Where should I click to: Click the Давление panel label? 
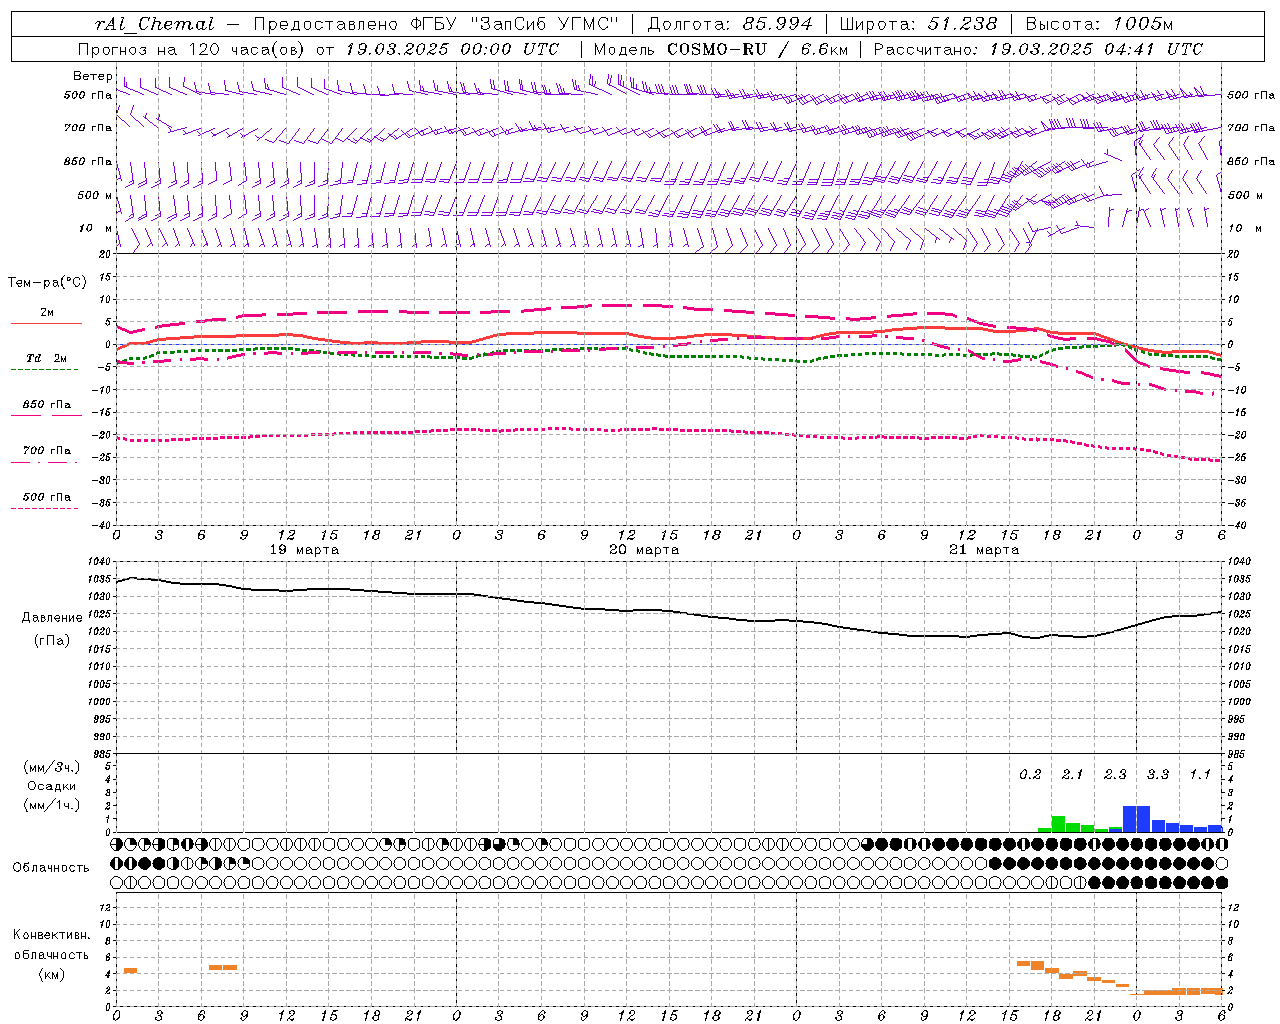[x=52, y=618]
